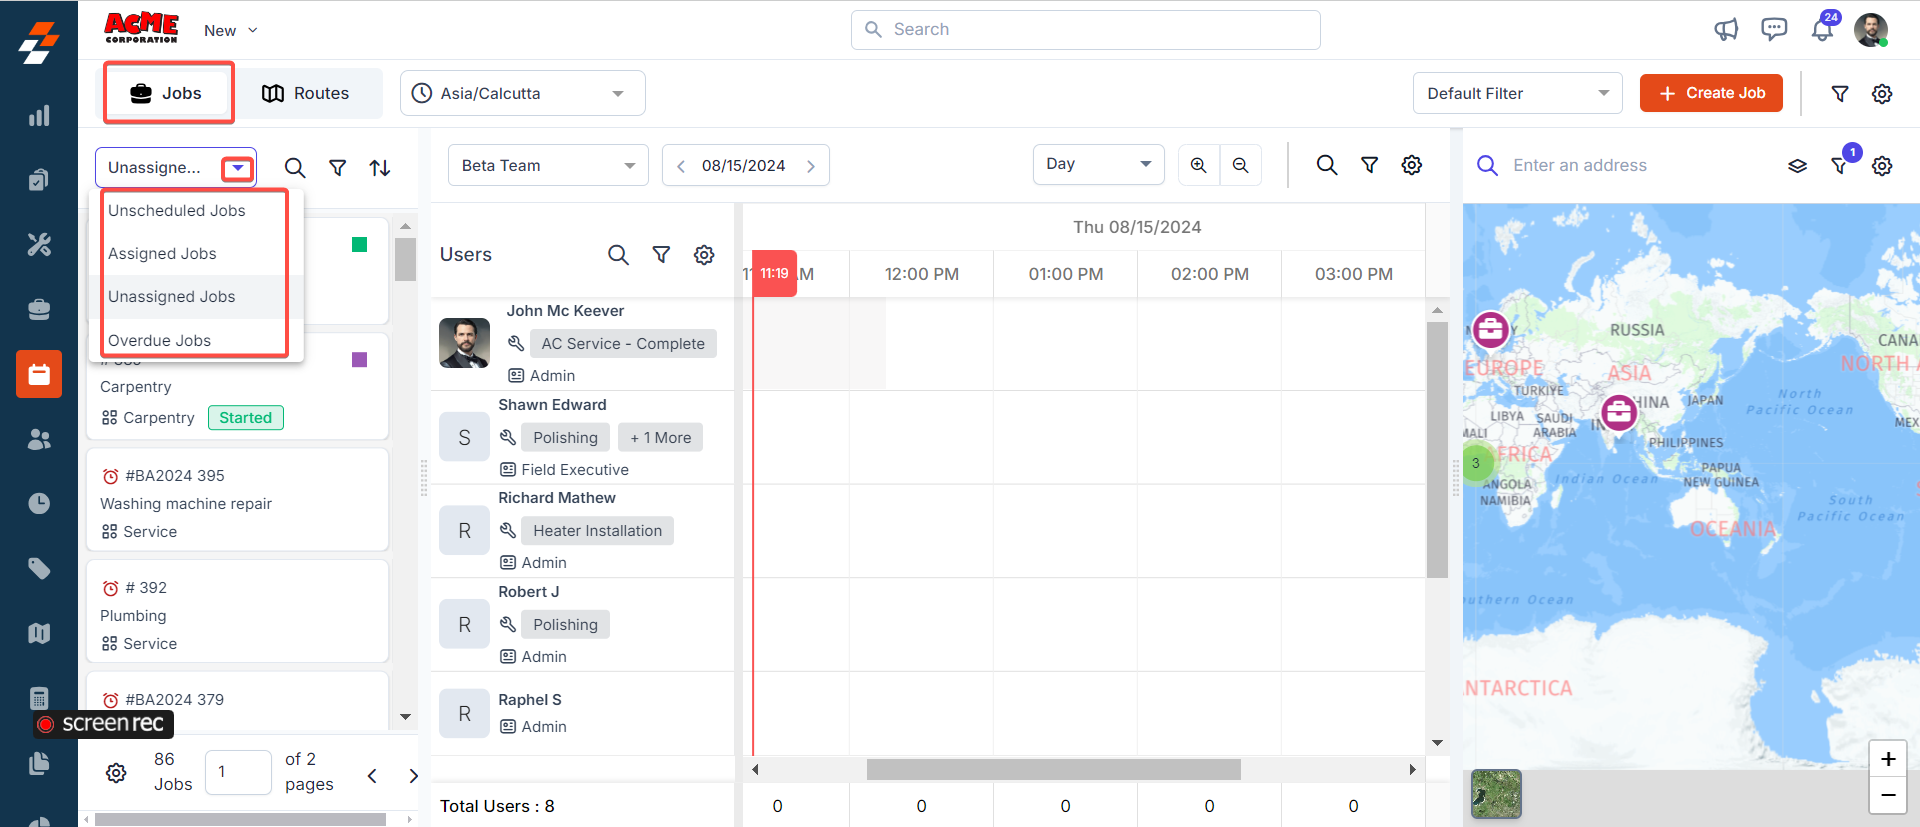The height and width of the screenshot is (827, 1920).
Task: Open notifications bell with 24 badge
Action: point(1823,29)
